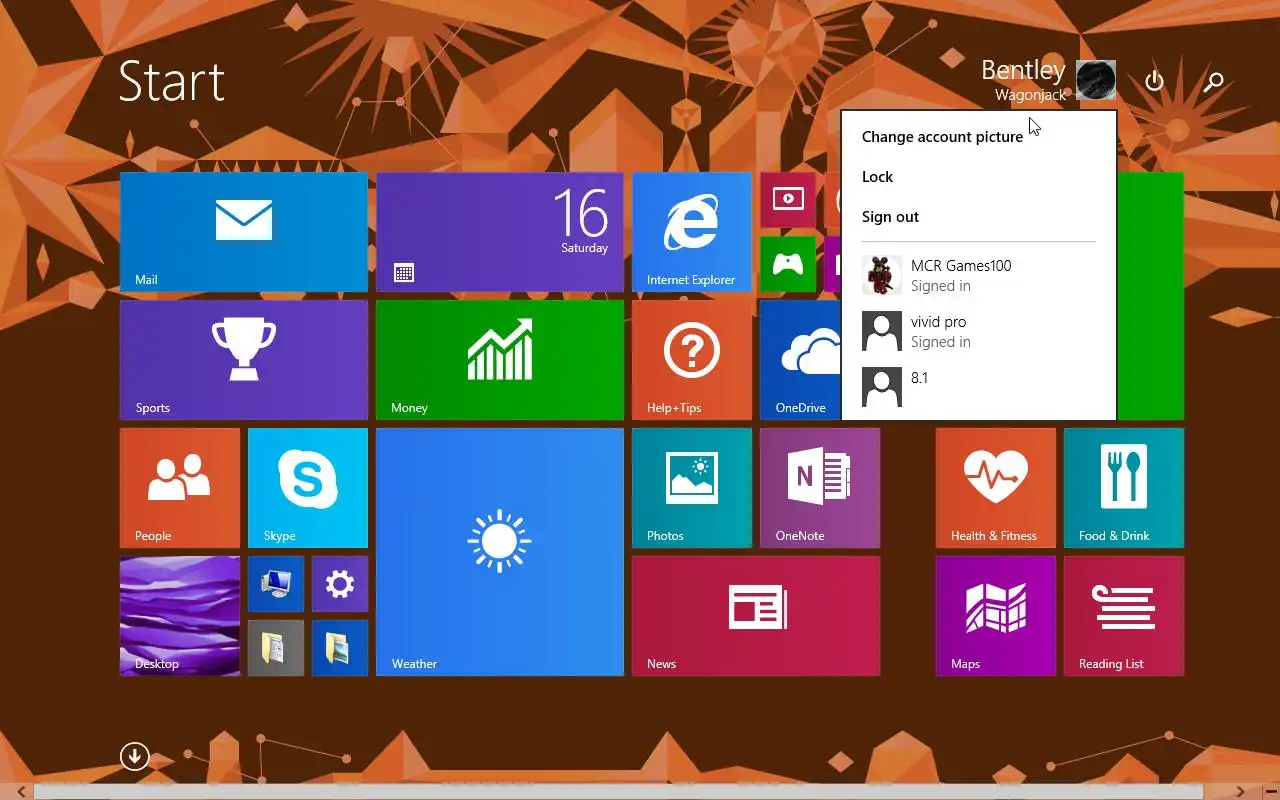The width and height of the screenshot is (1280, 800).
Task: Launch the Skype tile
Action: (x=308, y=488)
